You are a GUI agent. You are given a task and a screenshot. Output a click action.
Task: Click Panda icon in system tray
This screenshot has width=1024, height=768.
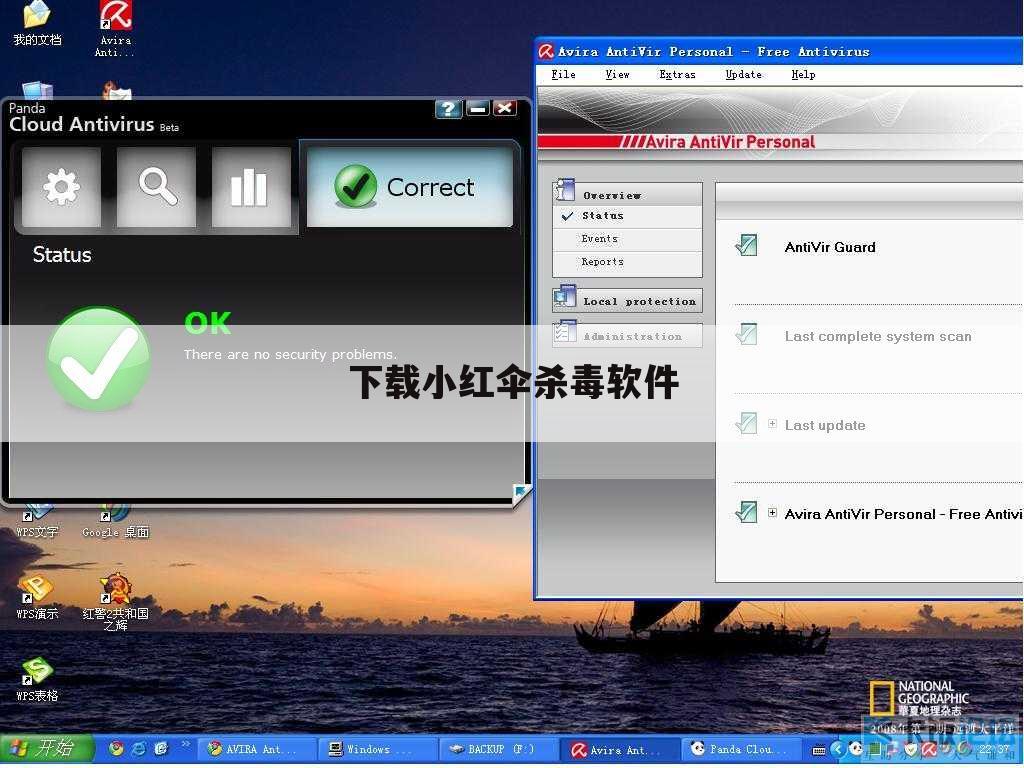(856, 749)
